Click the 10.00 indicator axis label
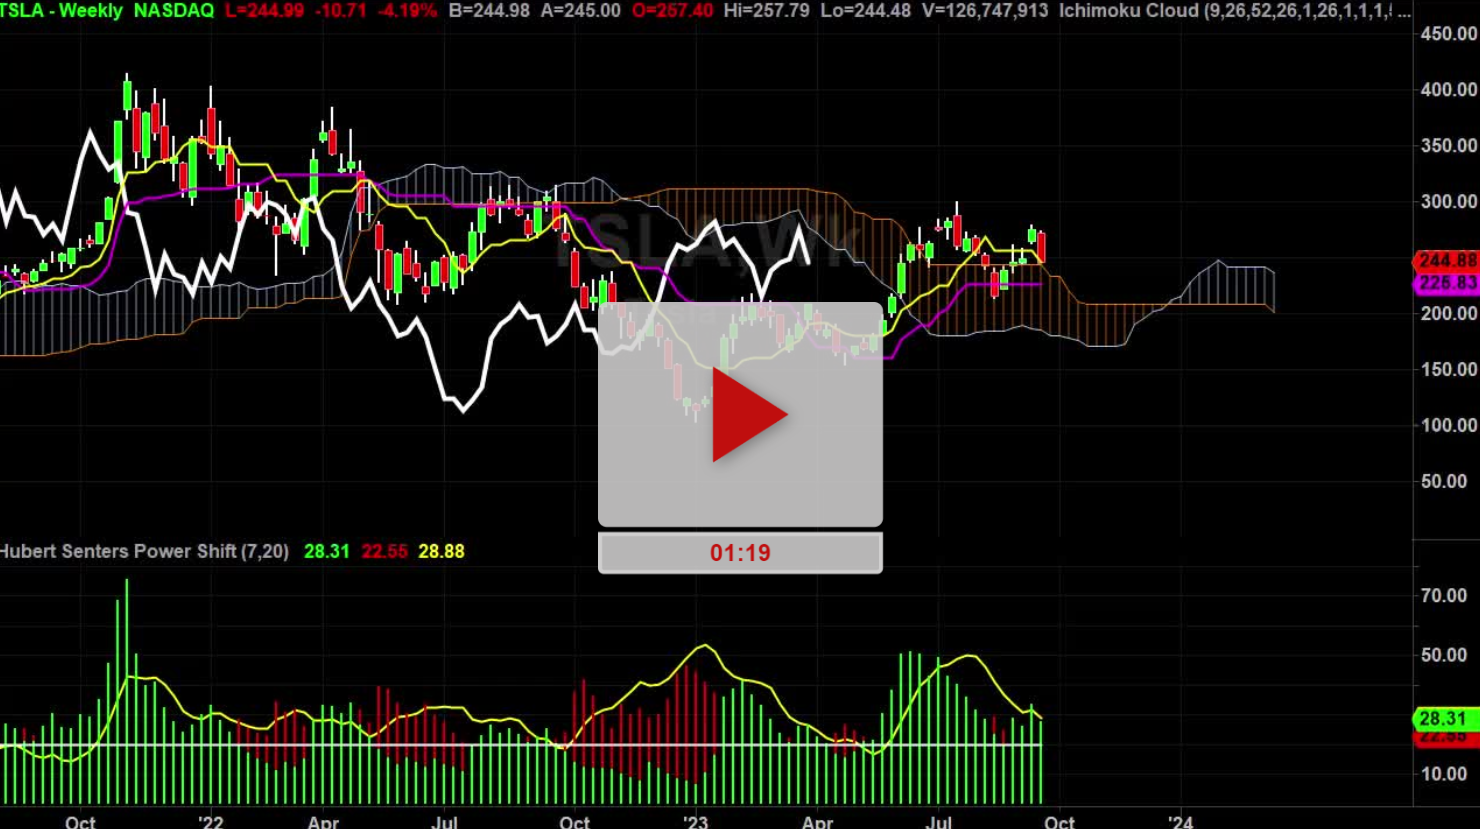 1444,773
